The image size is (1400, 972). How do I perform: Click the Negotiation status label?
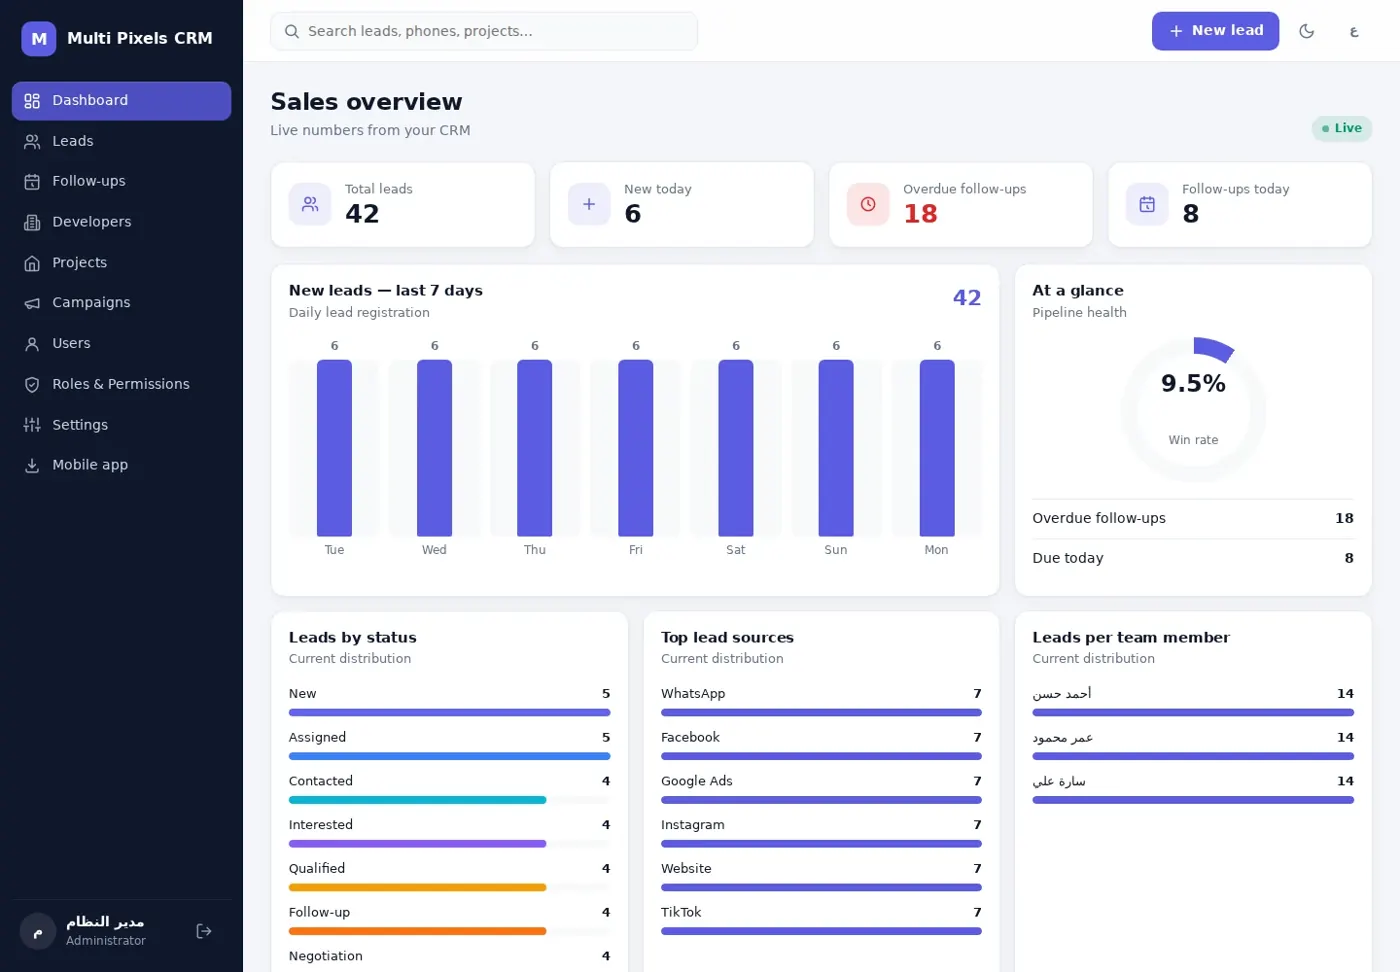[326, 956]
